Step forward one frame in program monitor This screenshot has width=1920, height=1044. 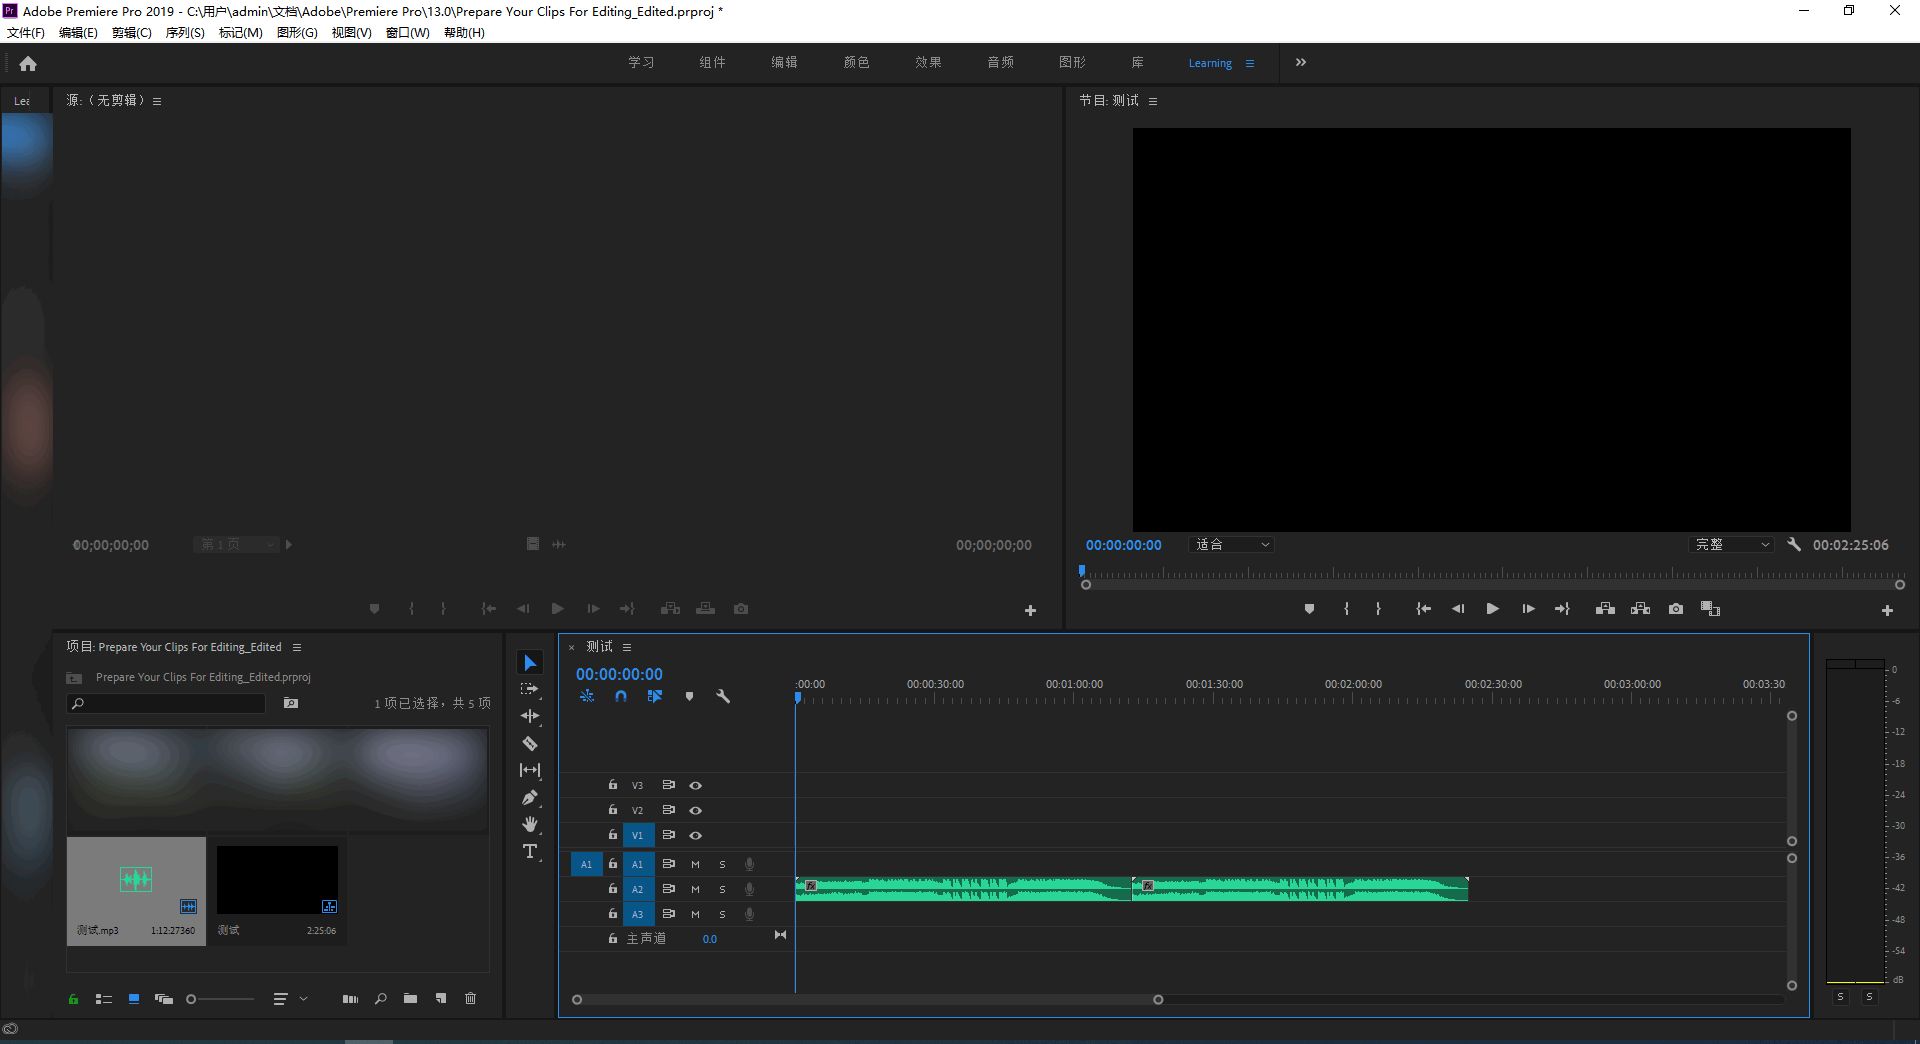[1528, 609]
